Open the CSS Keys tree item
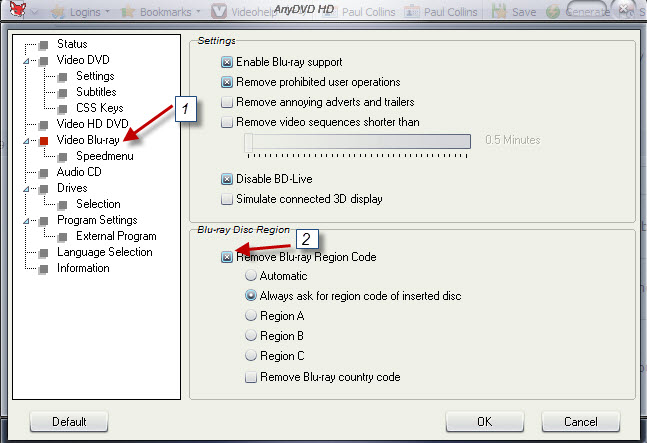This screenshot has height=443, width=647. [100, 108]
